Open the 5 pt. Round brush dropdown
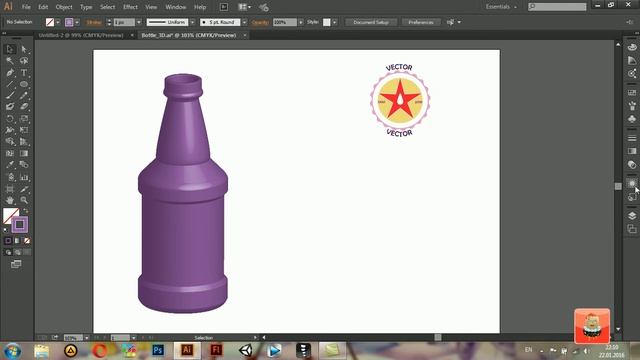640x360 pixels. pos(244,22)
